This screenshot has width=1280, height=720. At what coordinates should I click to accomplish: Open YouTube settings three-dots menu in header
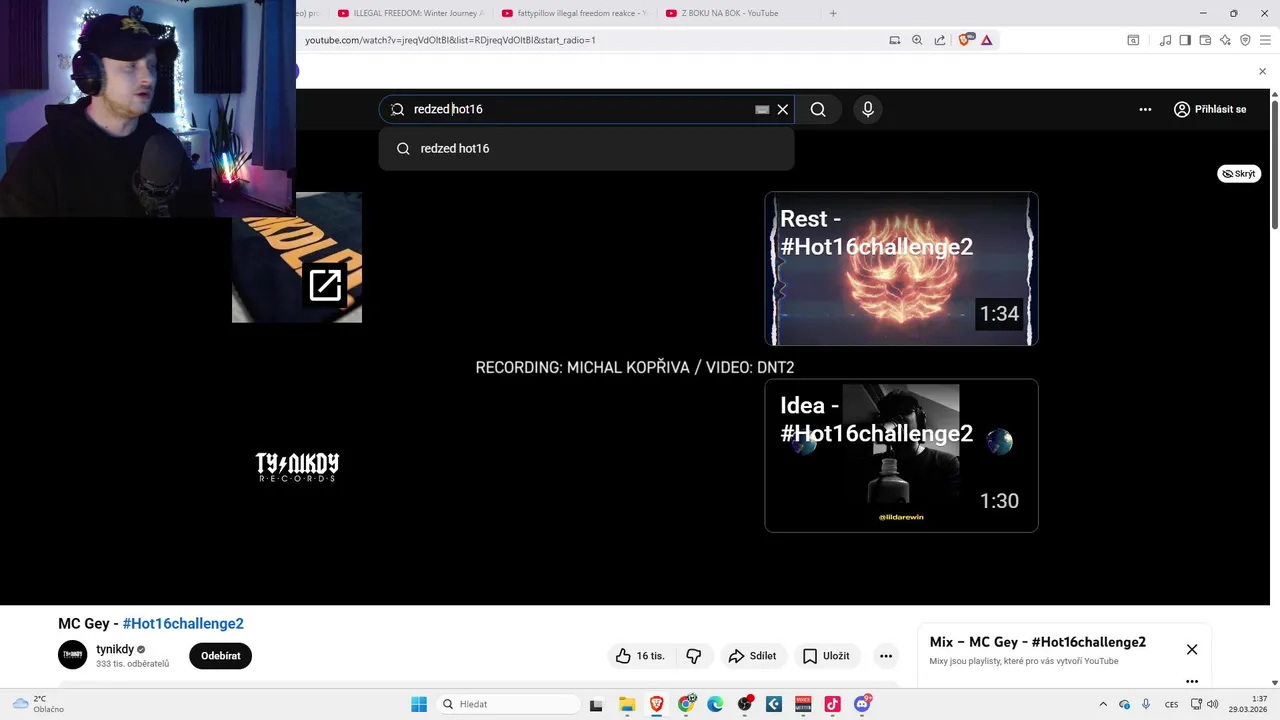point(1146,109)
